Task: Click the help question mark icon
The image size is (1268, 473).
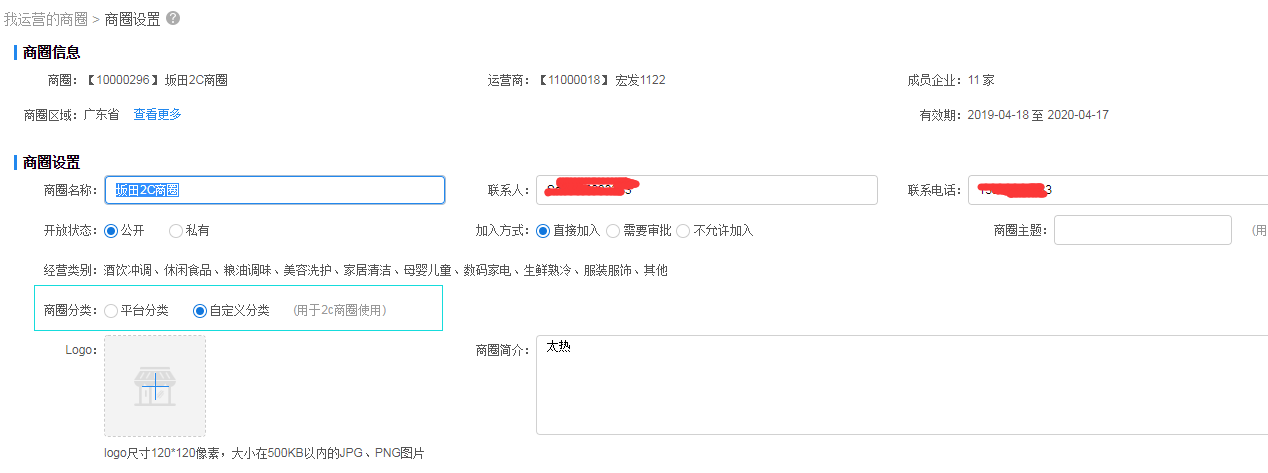Action: pyautogui.click(x=174, y=18)
